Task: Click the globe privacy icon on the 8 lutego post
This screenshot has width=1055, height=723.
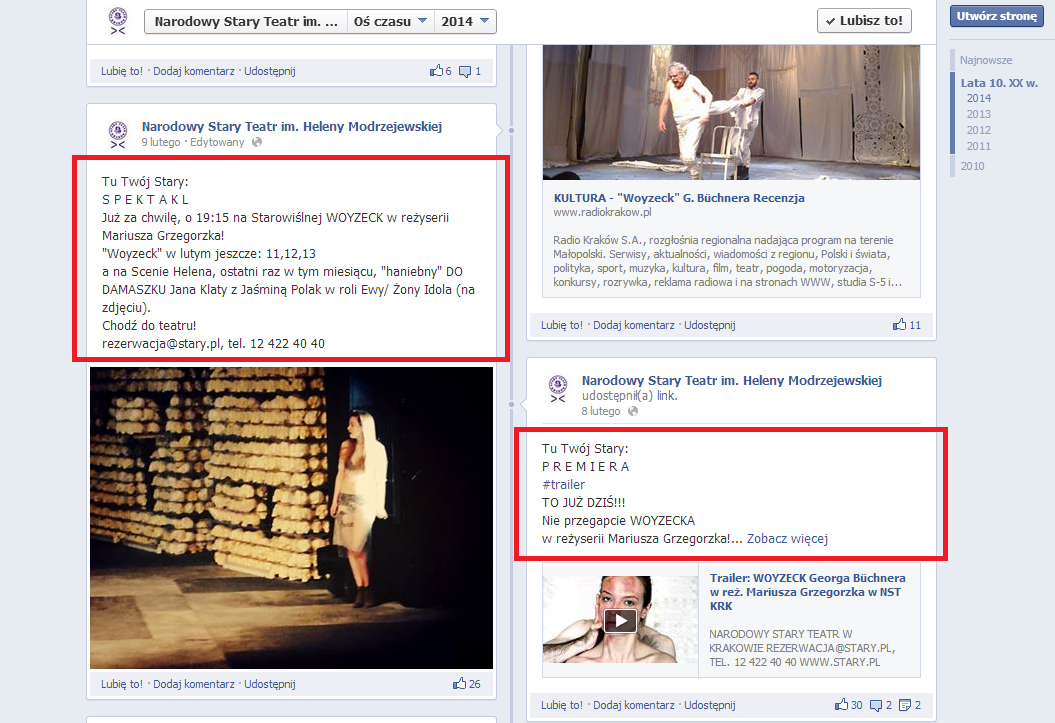Action: [x=632, y=411]
